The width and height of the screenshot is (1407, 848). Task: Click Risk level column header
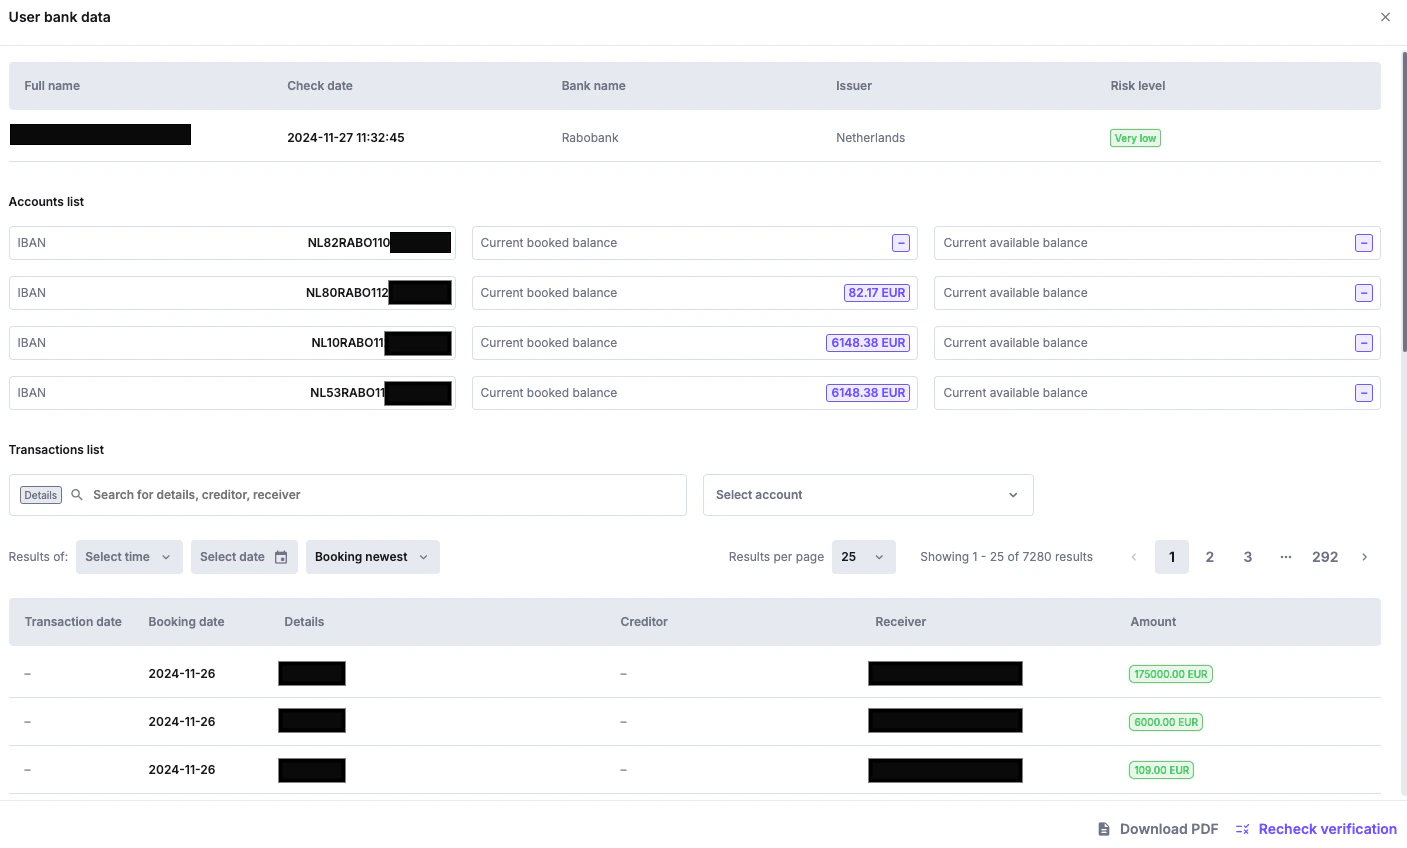[x=1138, y=86]
